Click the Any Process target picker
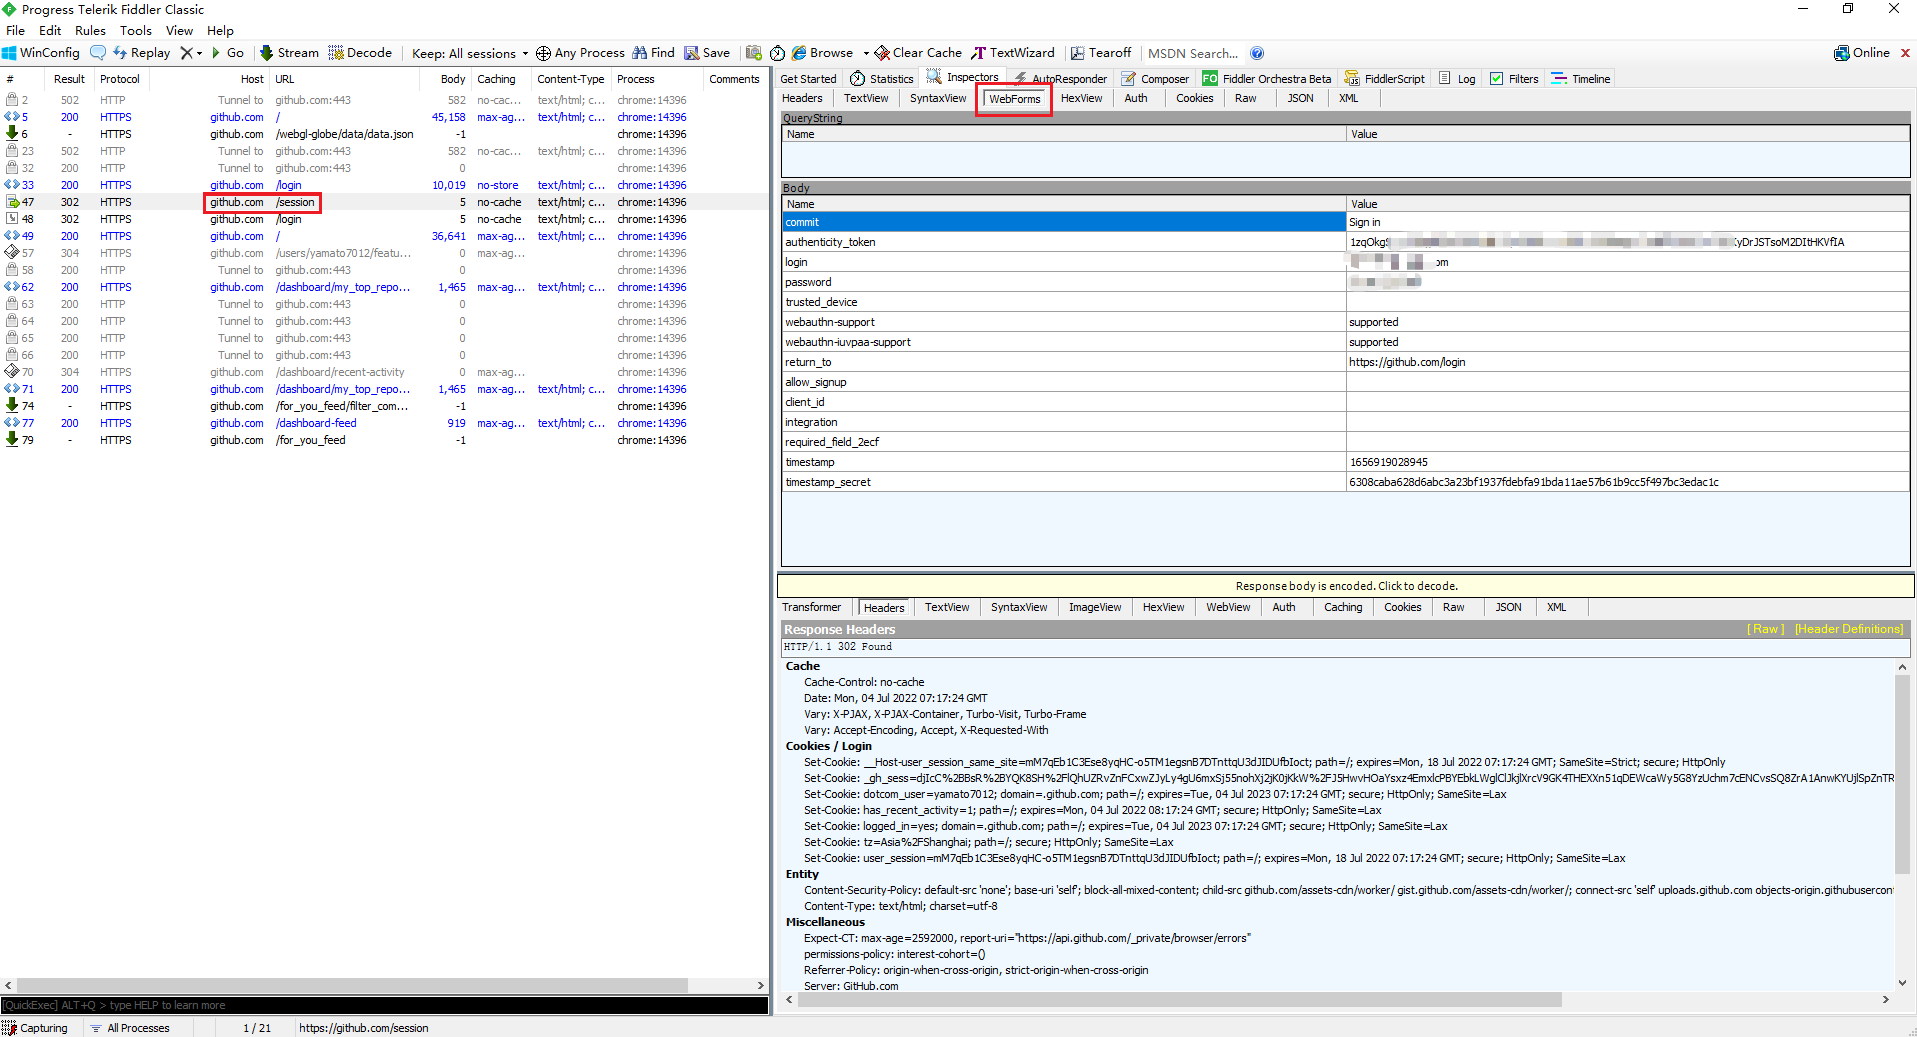This screenshot has height=1037, width=1917. [580, 53]
